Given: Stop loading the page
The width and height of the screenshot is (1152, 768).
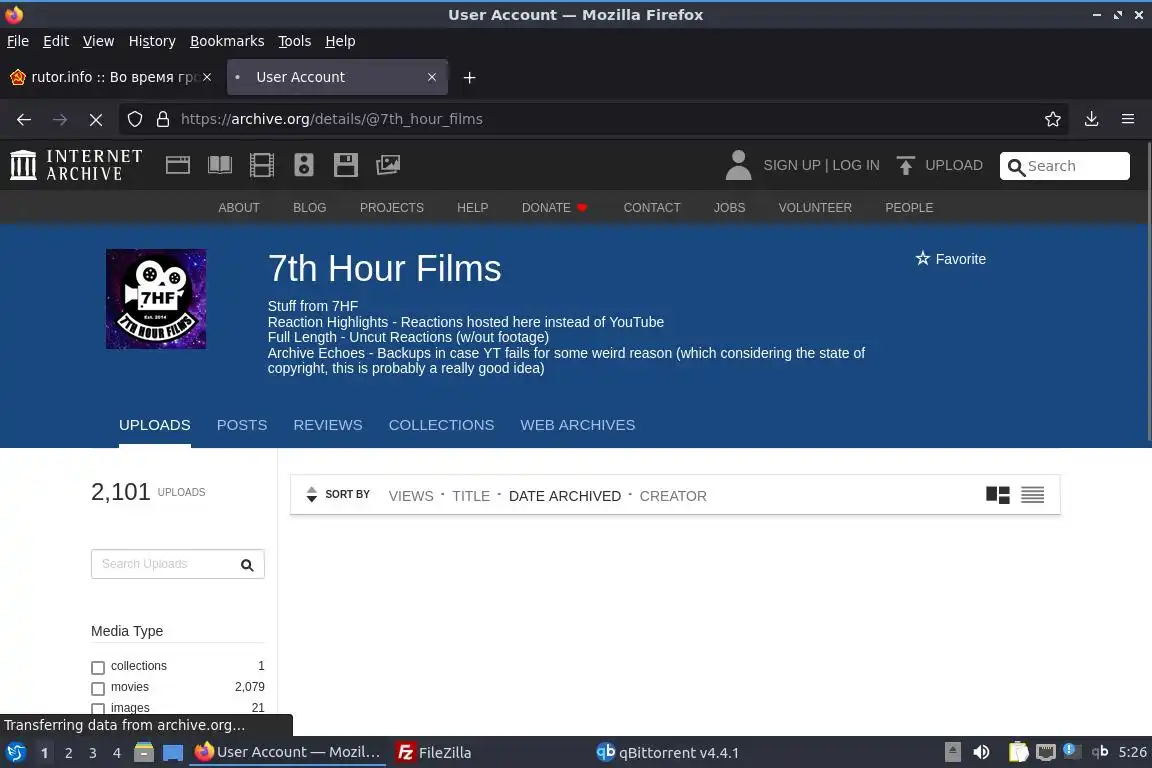Looking at the screenshot, I should click(x=96, y=119).
